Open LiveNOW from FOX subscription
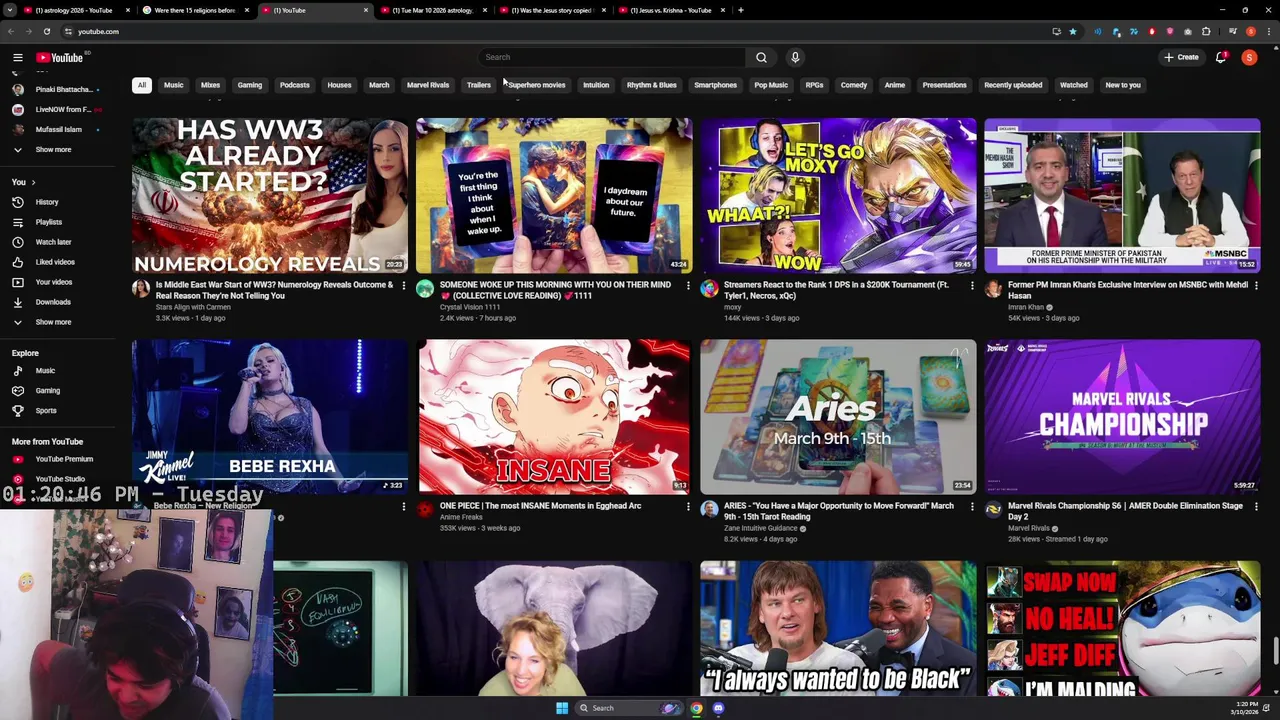 [64, 109]
